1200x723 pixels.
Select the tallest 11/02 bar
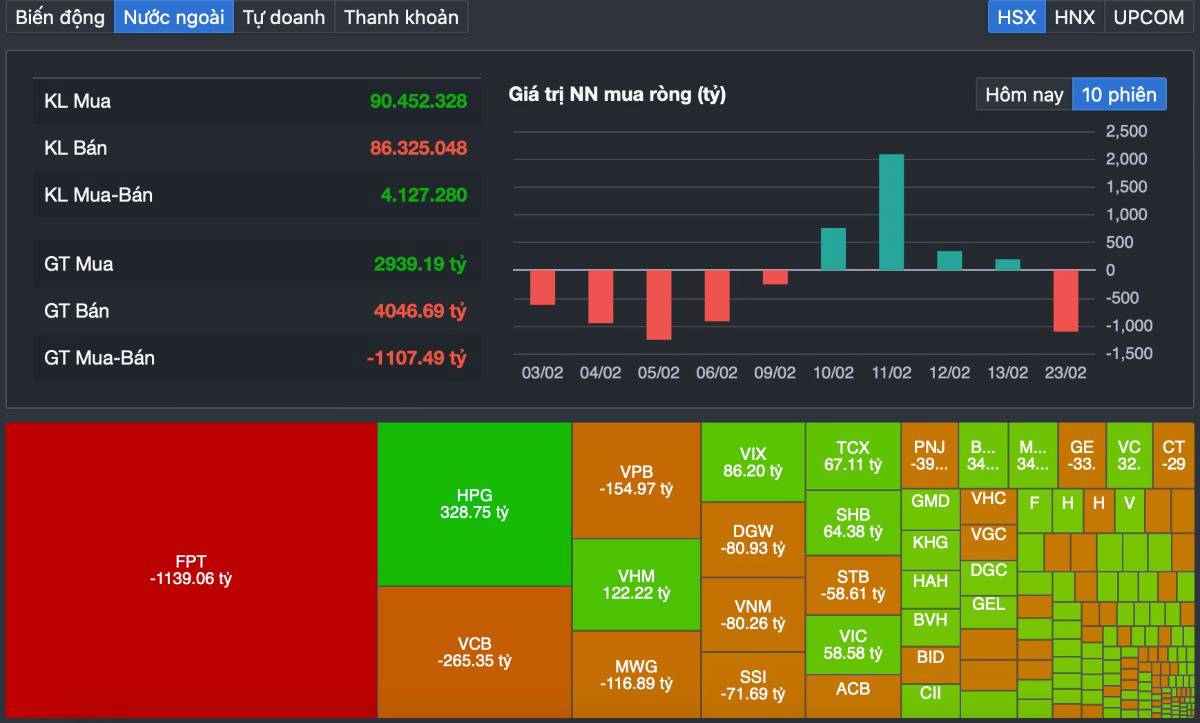click(x=891, y=212)
